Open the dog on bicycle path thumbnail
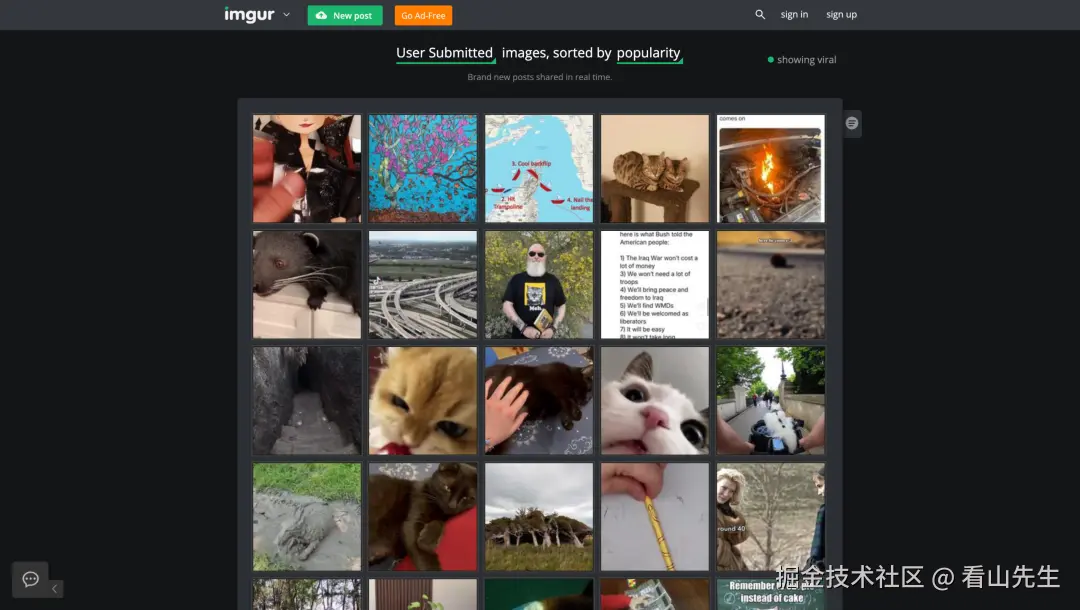This screenshot has height=610, width=1080. [771, 401]
